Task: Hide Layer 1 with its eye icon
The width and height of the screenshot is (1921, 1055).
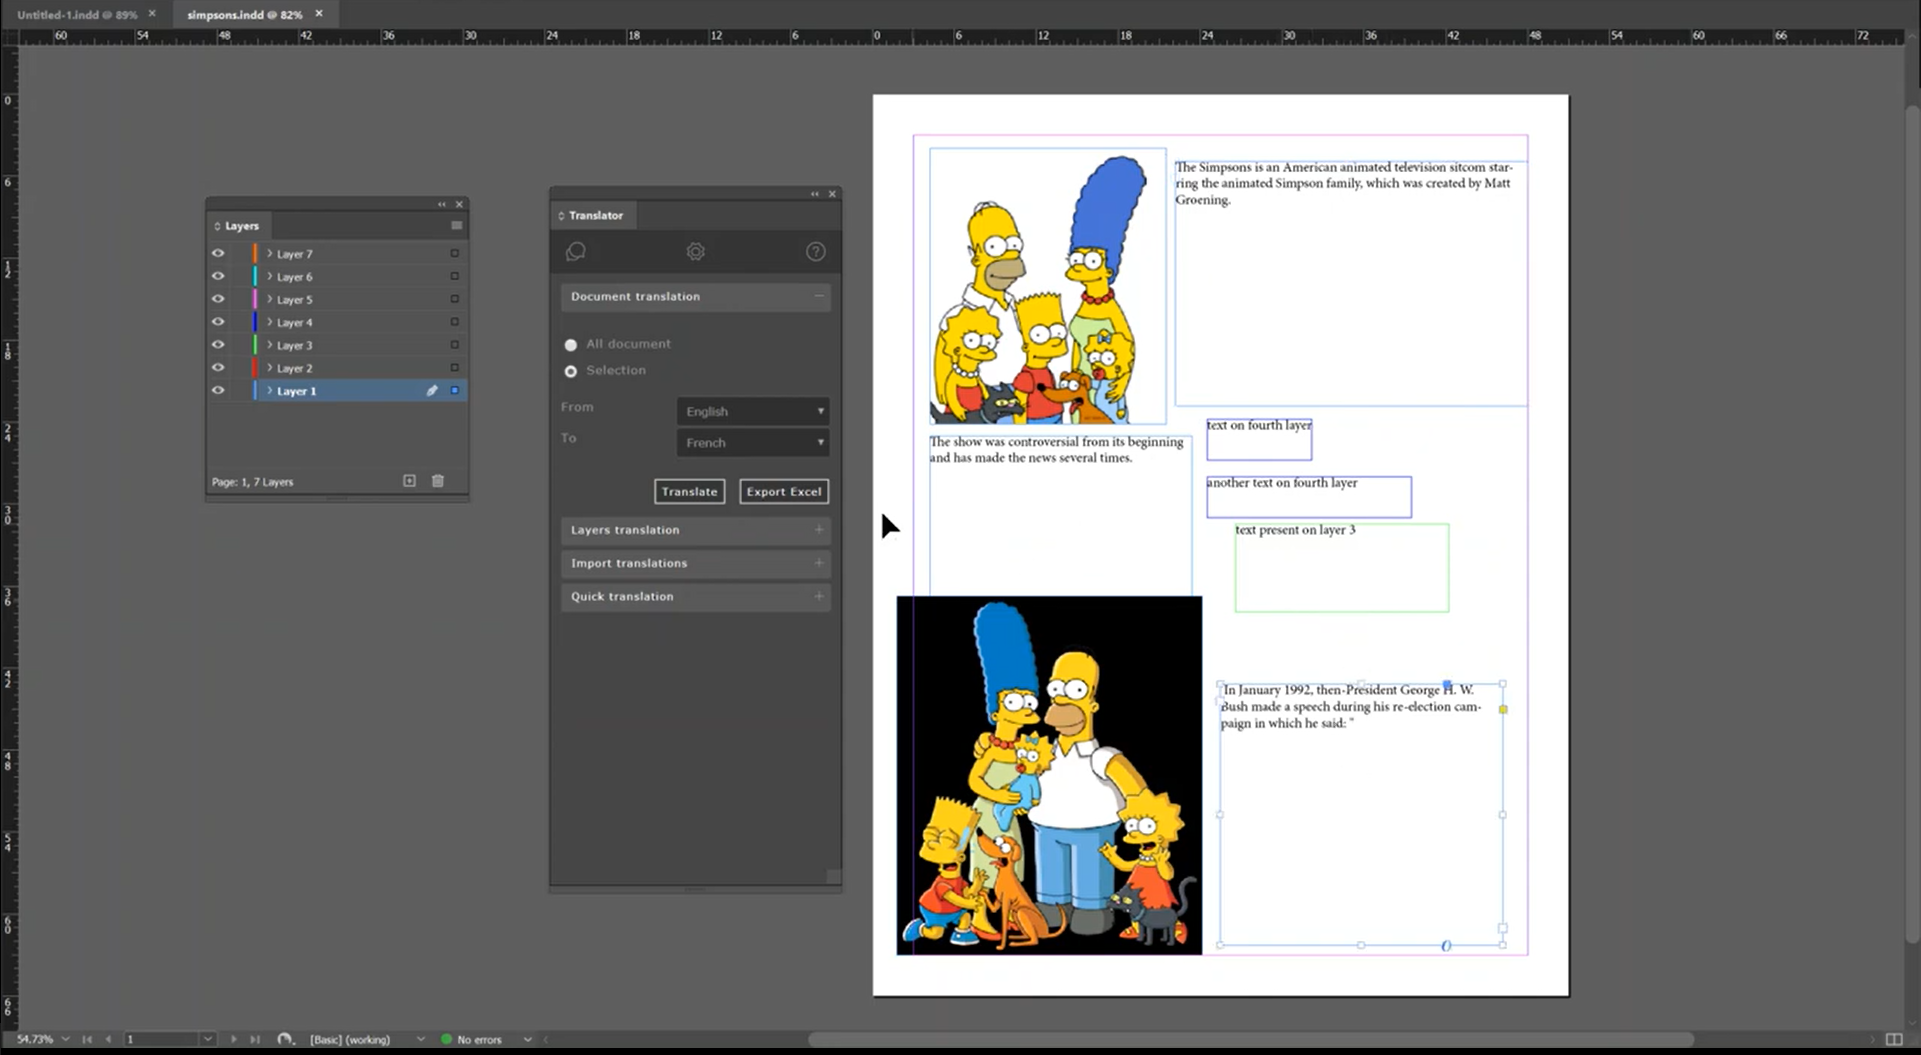Action: coord(218,391)
